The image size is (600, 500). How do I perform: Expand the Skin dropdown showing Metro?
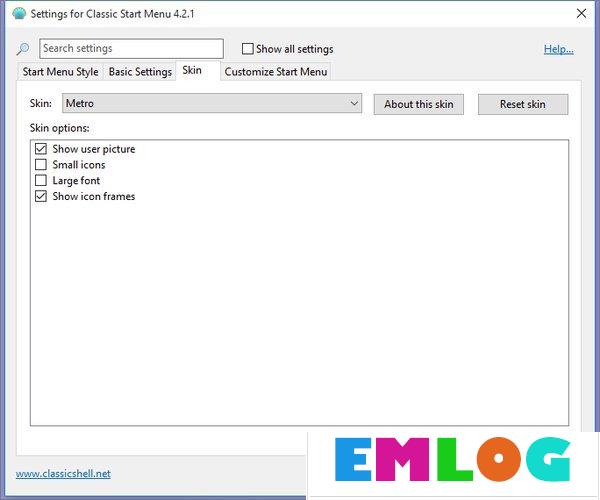[212, 103]
